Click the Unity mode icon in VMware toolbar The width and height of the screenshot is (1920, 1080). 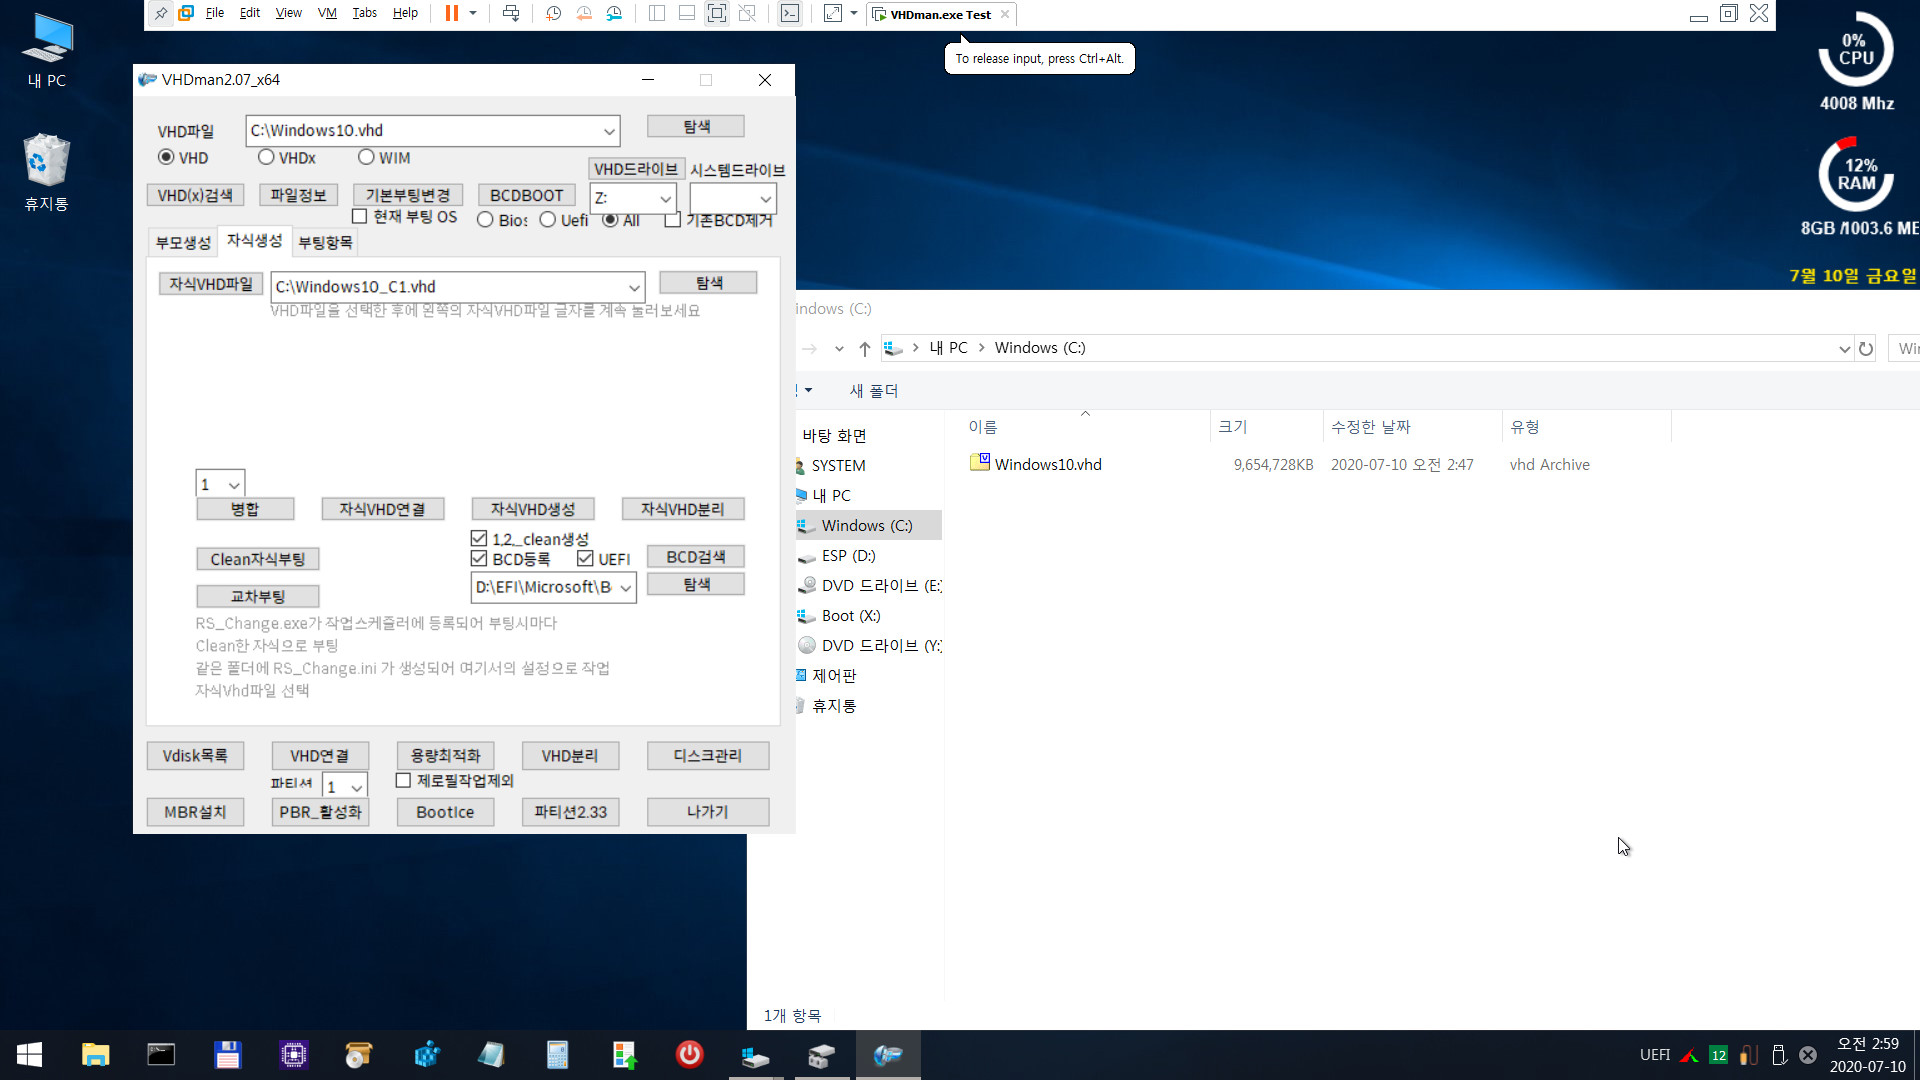(x=747, y=14)
